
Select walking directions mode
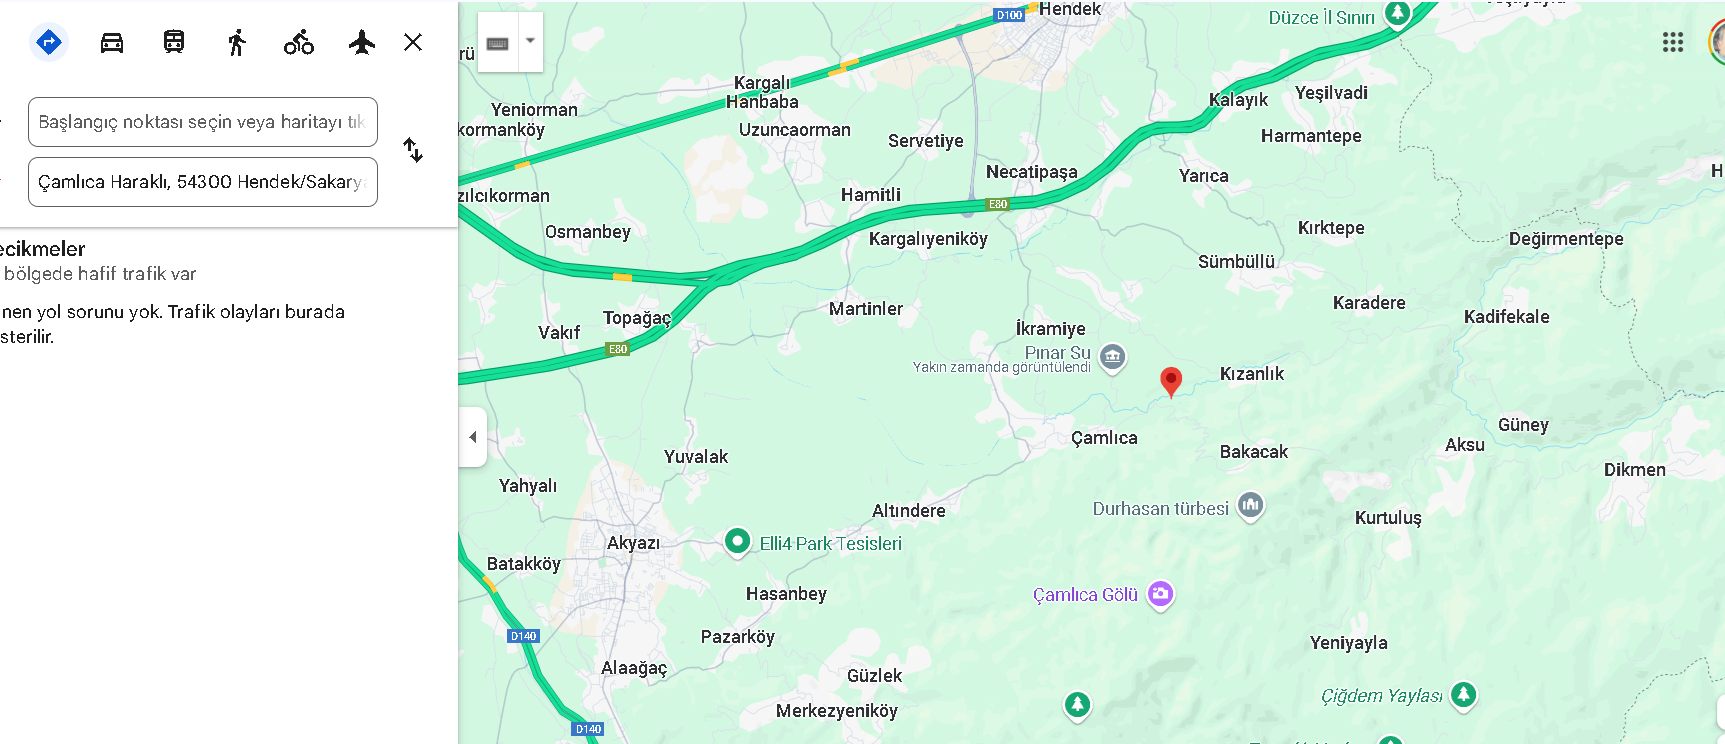point(237,42)
